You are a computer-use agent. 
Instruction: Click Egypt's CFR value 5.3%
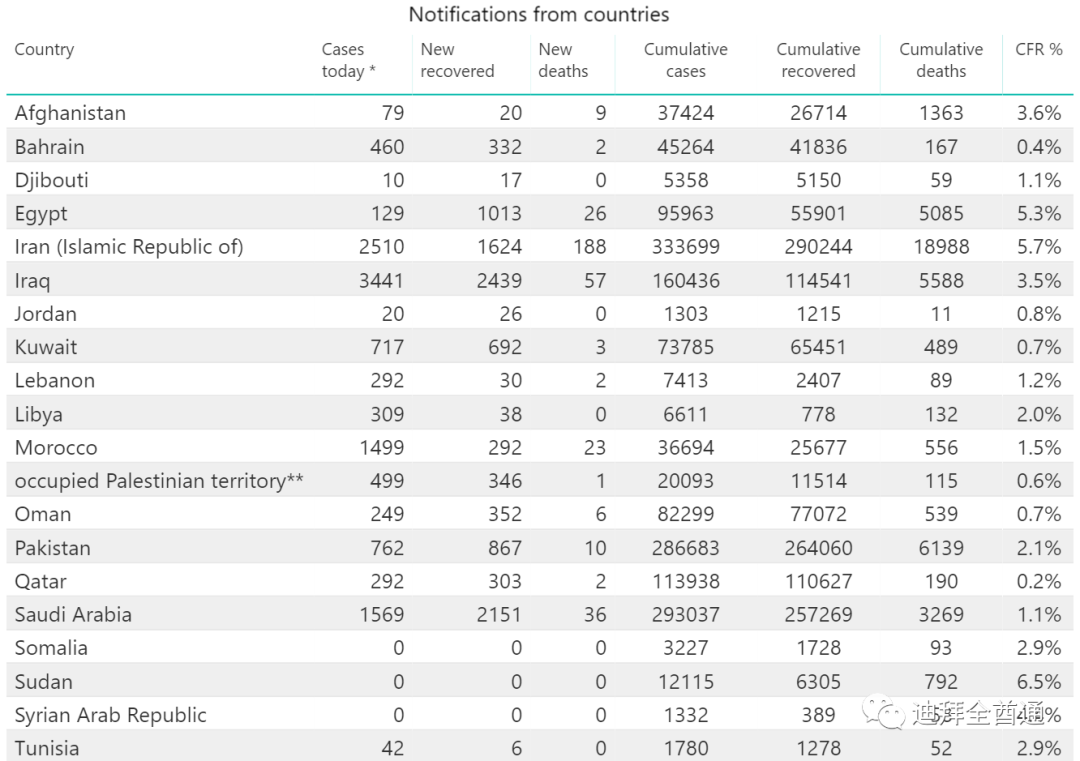pos(1038,214)
